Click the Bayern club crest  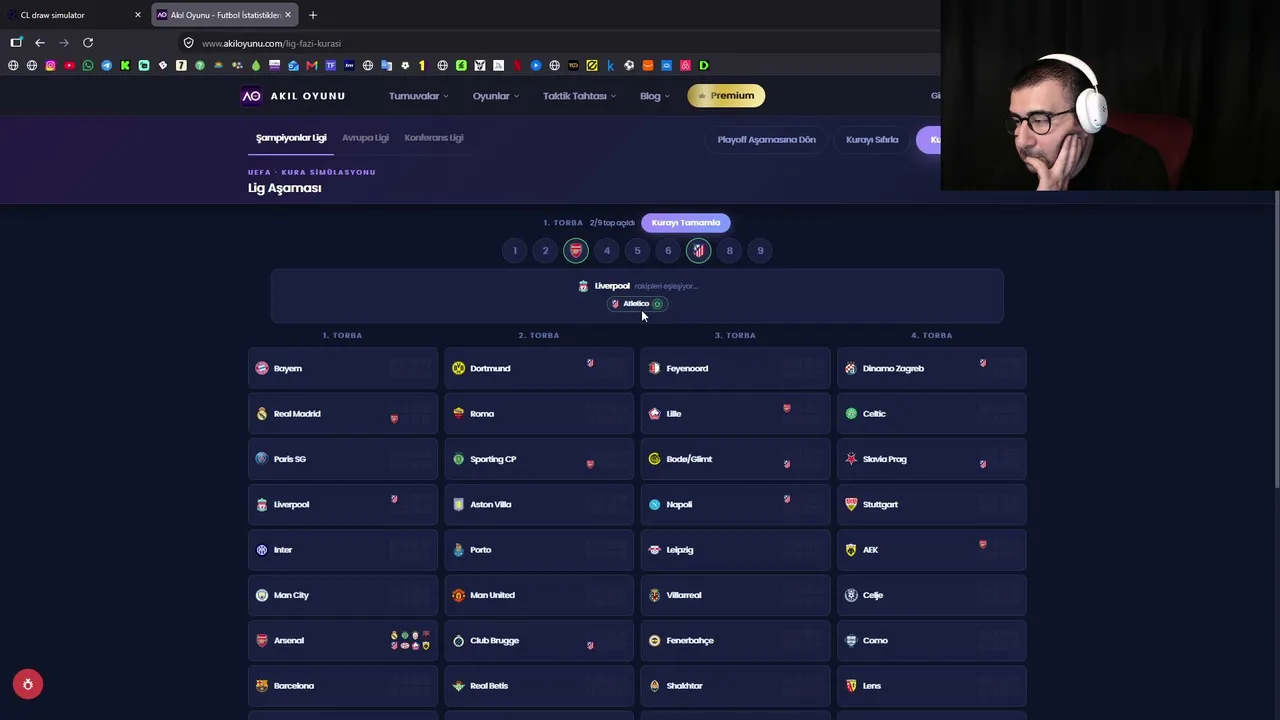[262, 369]
